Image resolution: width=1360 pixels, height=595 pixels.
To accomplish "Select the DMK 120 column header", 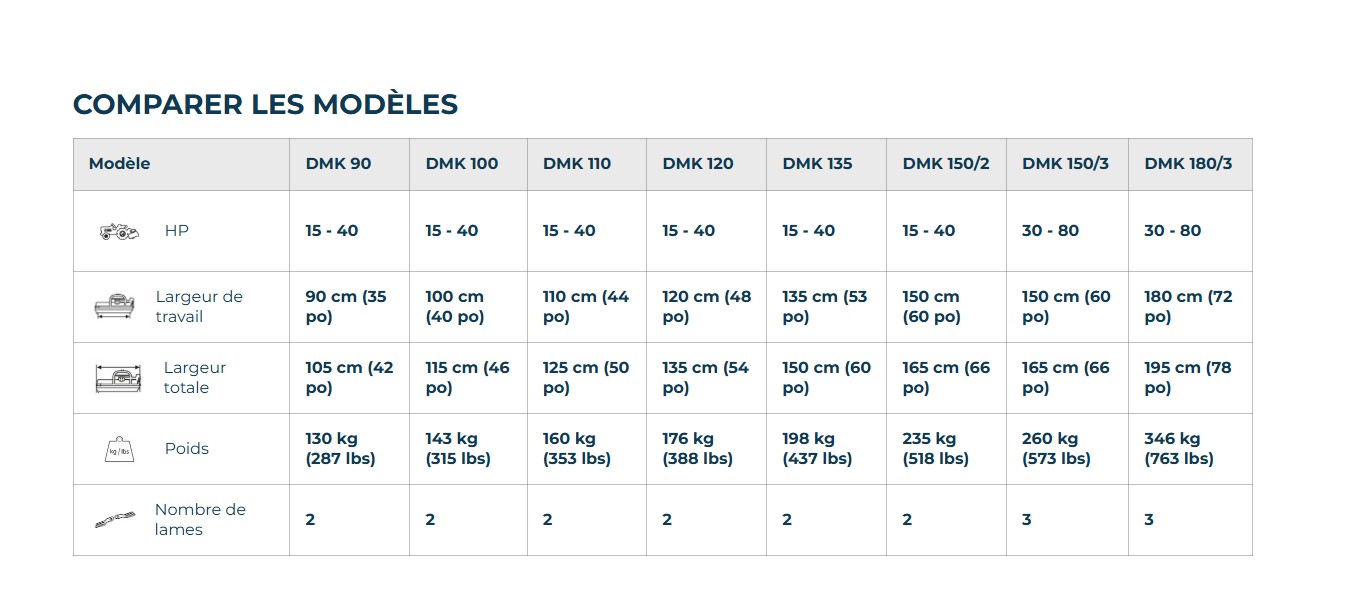I will 698,164.
